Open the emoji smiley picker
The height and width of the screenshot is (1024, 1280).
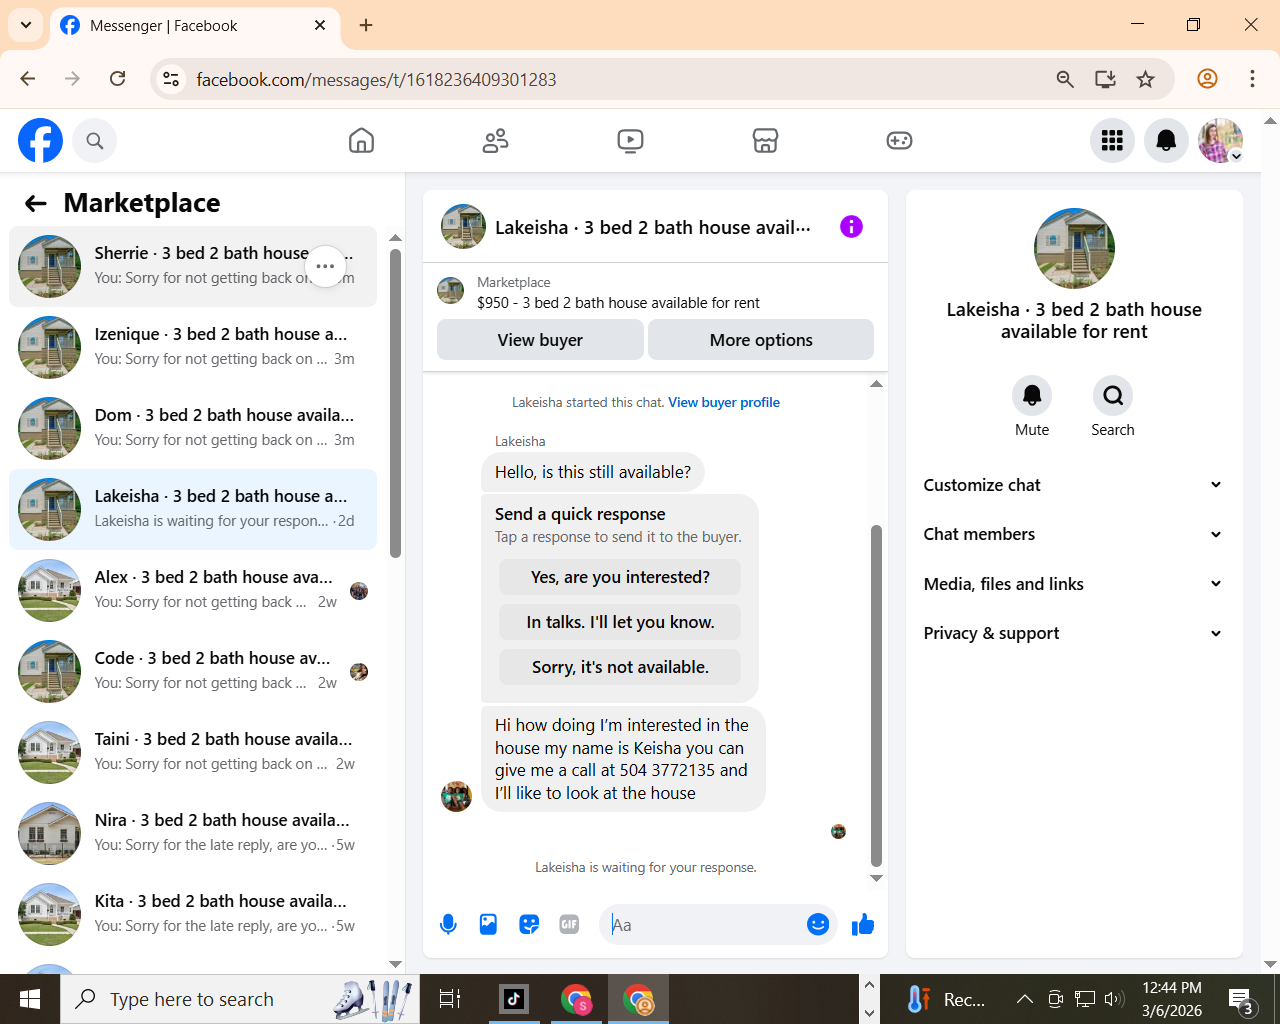pyautogui.click(x=818, y=925)
